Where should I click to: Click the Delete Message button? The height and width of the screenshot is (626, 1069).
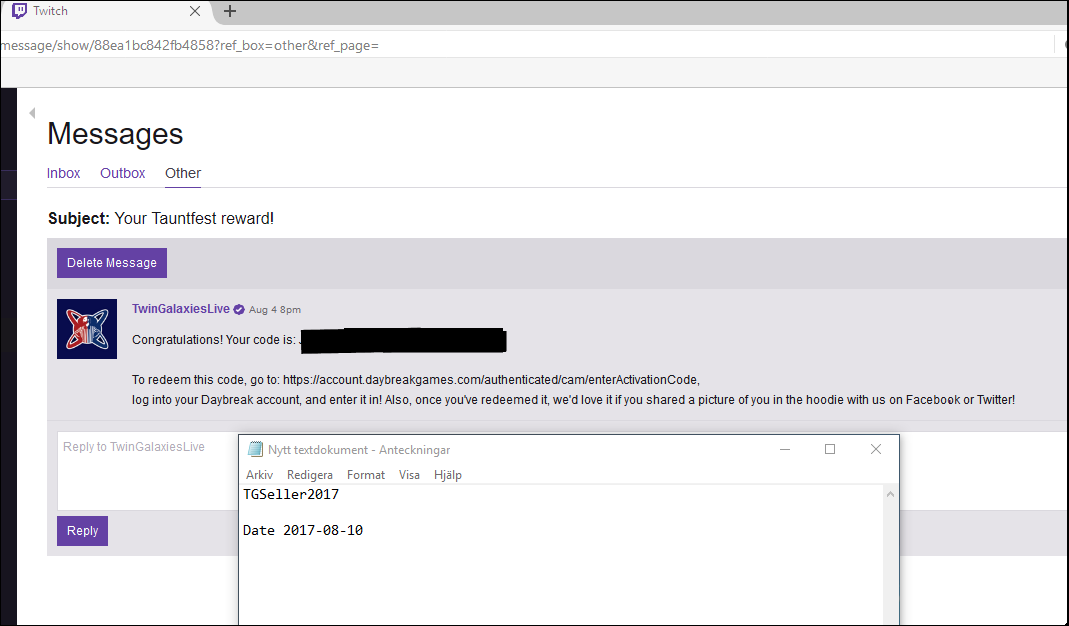coord(112,263)
